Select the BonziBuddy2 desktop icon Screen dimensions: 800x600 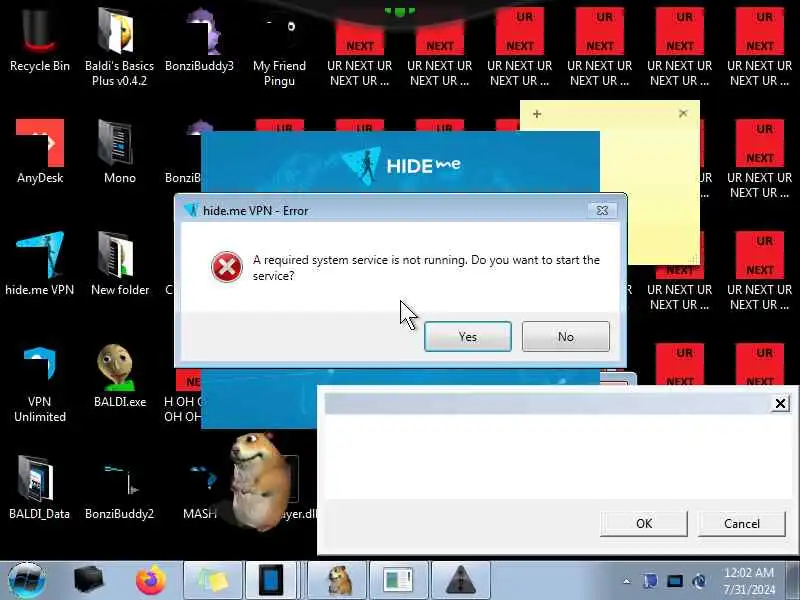(x=119, y=487)
